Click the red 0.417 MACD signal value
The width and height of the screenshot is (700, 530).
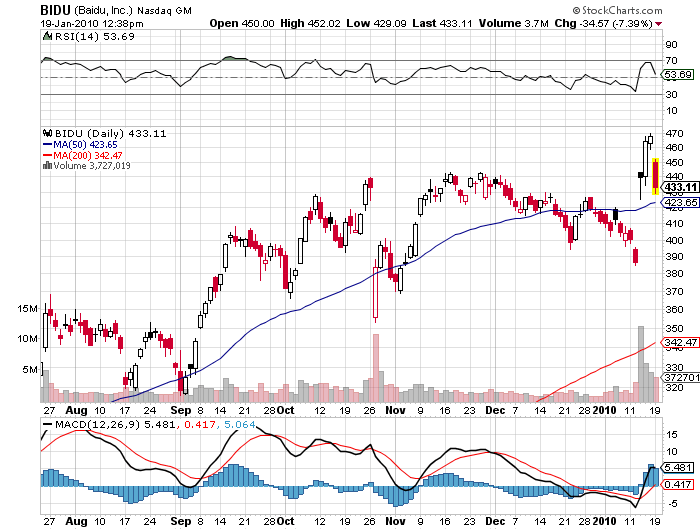[200, 425]
